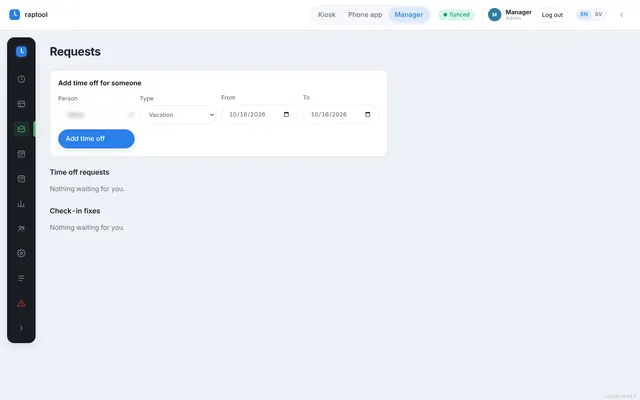Viewport: 640px width, 400px height.
Task: Select the green envelope requests icon
Action: [21, 129]
